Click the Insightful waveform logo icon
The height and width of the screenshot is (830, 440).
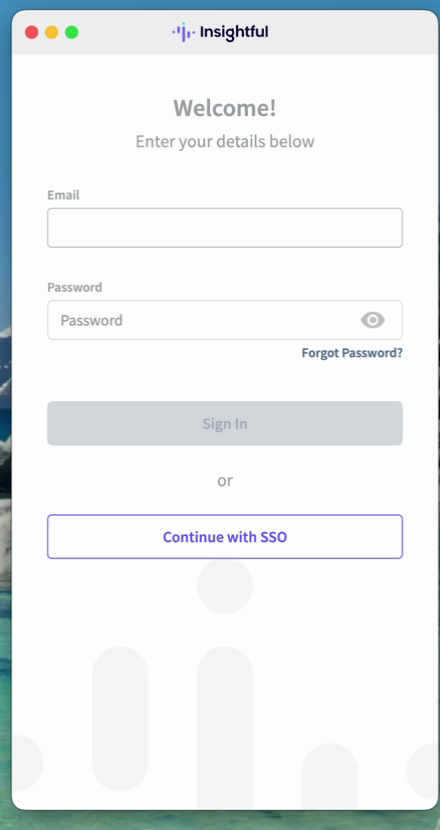pos(183,32)
